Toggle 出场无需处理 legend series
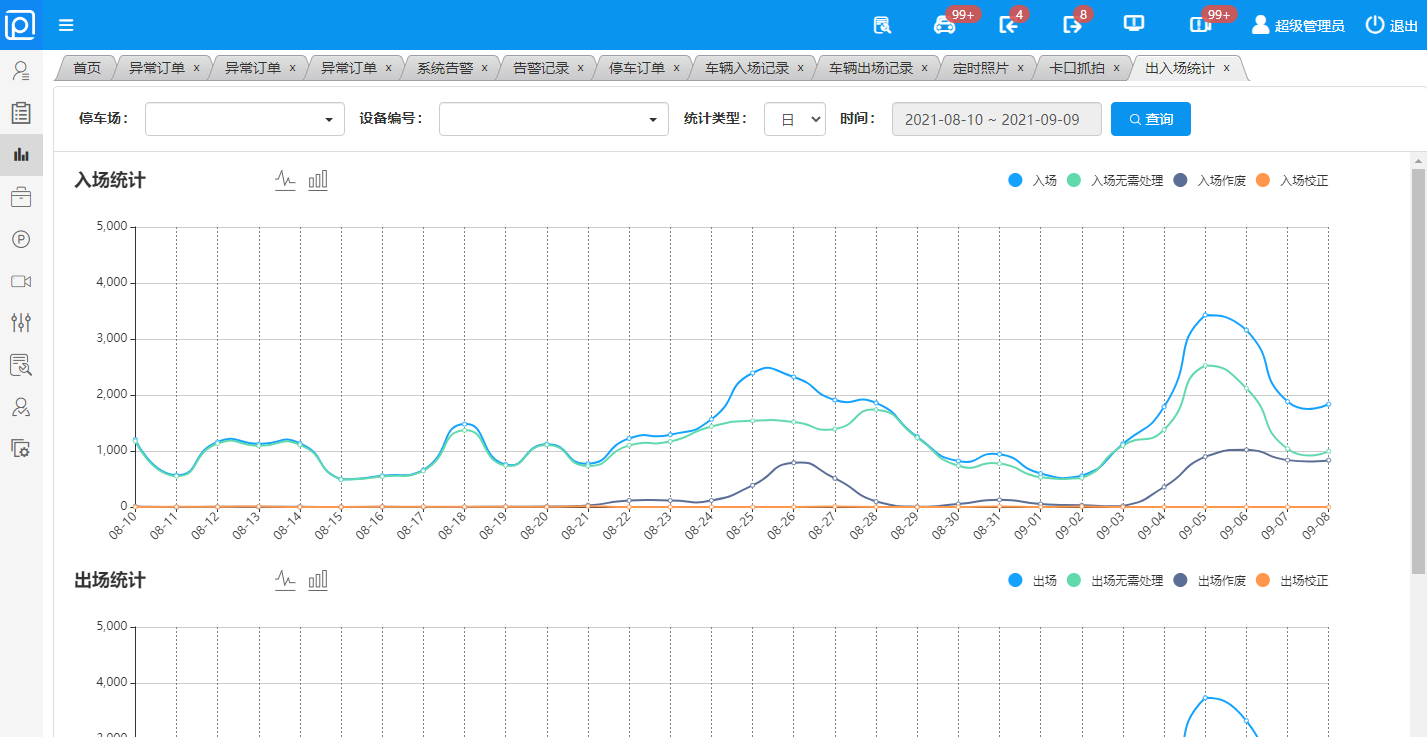The image size is (1427, 737). pos(1115,581)
